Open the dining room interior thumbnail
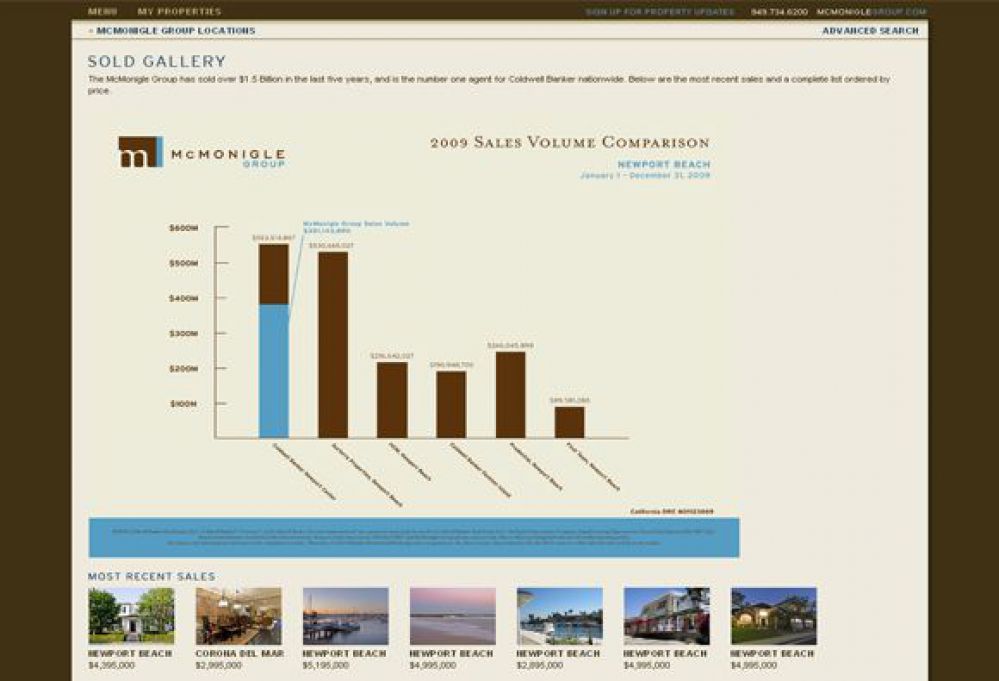Image resolution: width=999 pixels, height=681 pixels. pyautogui.click(x=238, y=616)
